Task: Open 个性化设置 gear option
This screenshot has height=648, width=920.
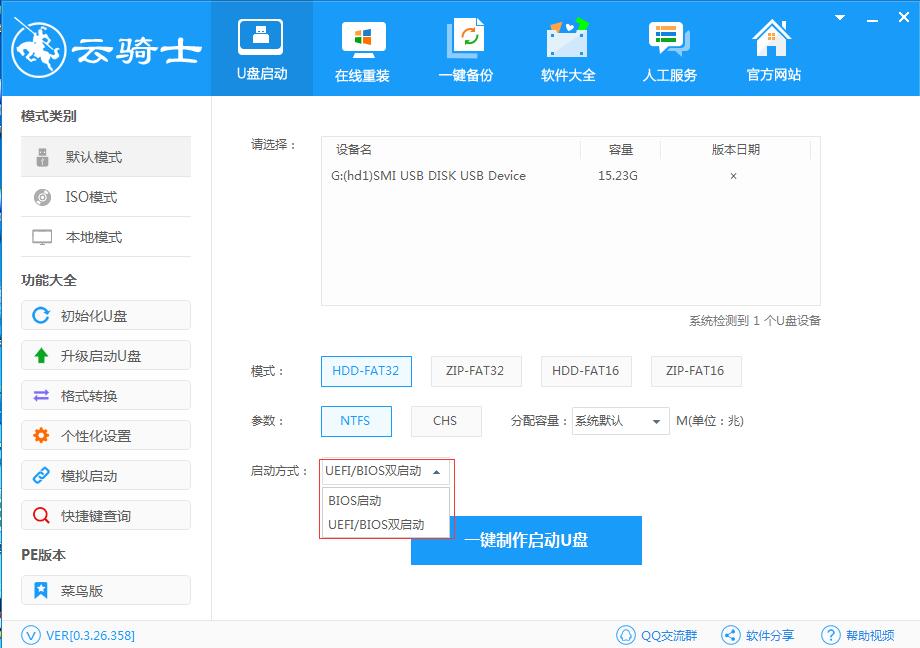Action: pyautogui.click(x=106, y=436)
